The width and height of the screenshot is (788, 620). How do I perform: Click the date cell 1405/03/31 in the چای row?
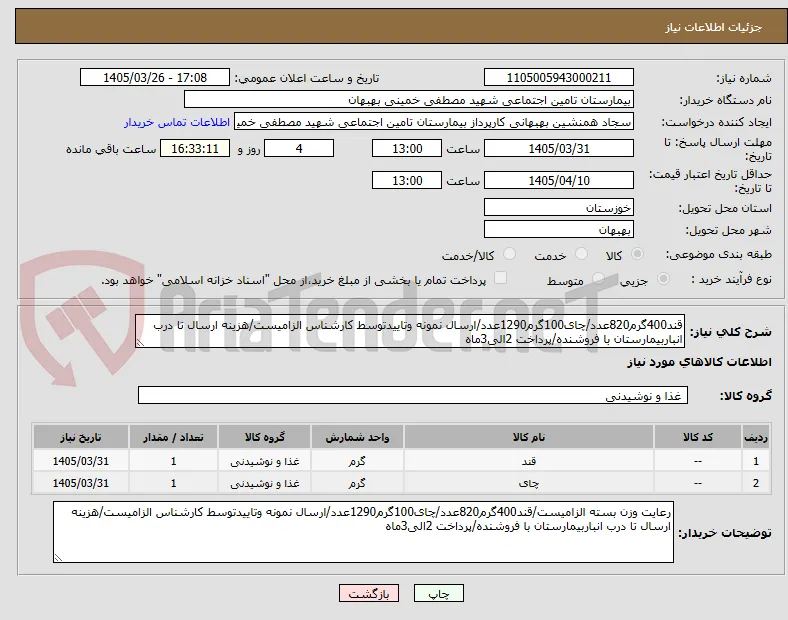coord(80,483)
